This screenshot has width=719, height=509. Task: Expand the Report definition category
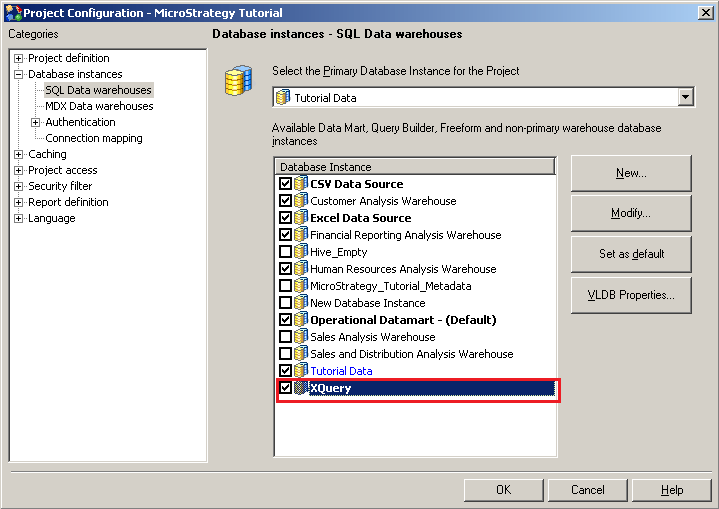tap(18, 202)
